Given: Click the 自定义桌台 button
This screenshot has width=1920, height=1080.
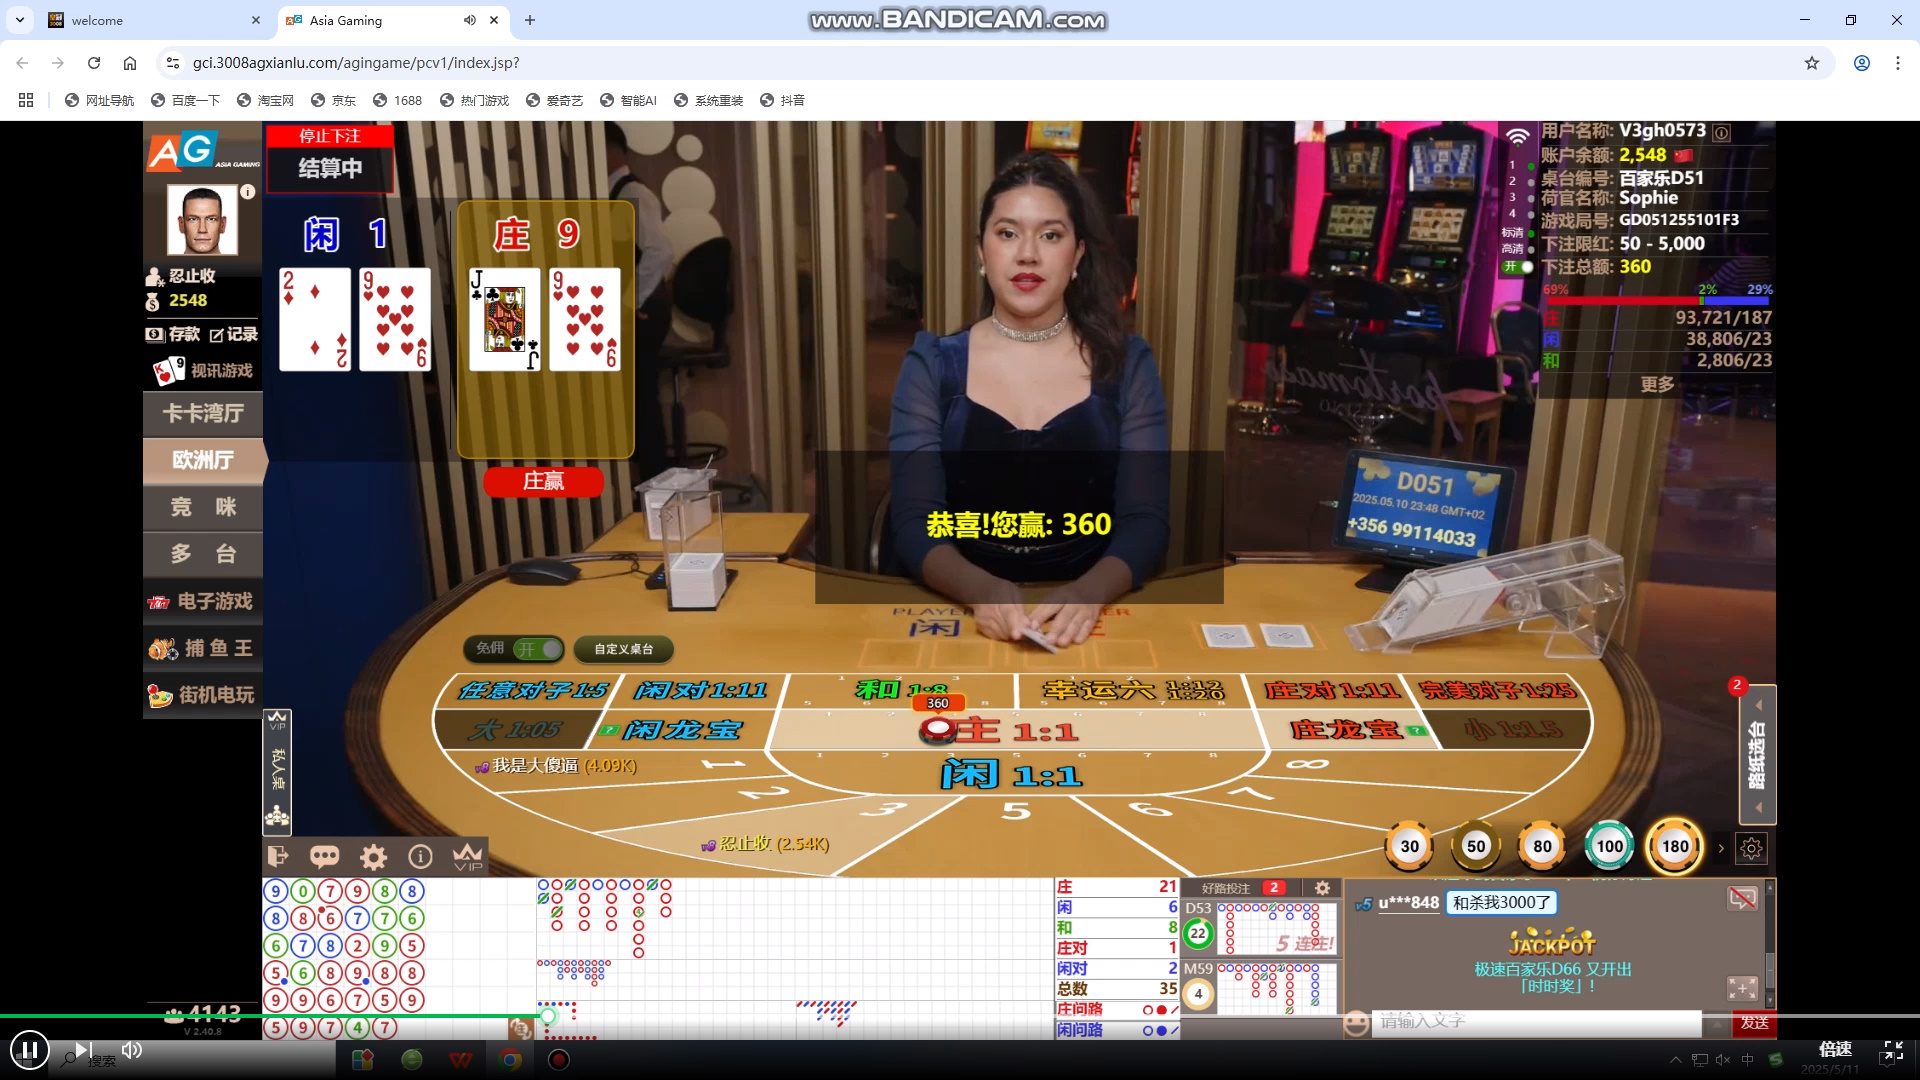Looking at the screenshot, I should pos(623,649).
